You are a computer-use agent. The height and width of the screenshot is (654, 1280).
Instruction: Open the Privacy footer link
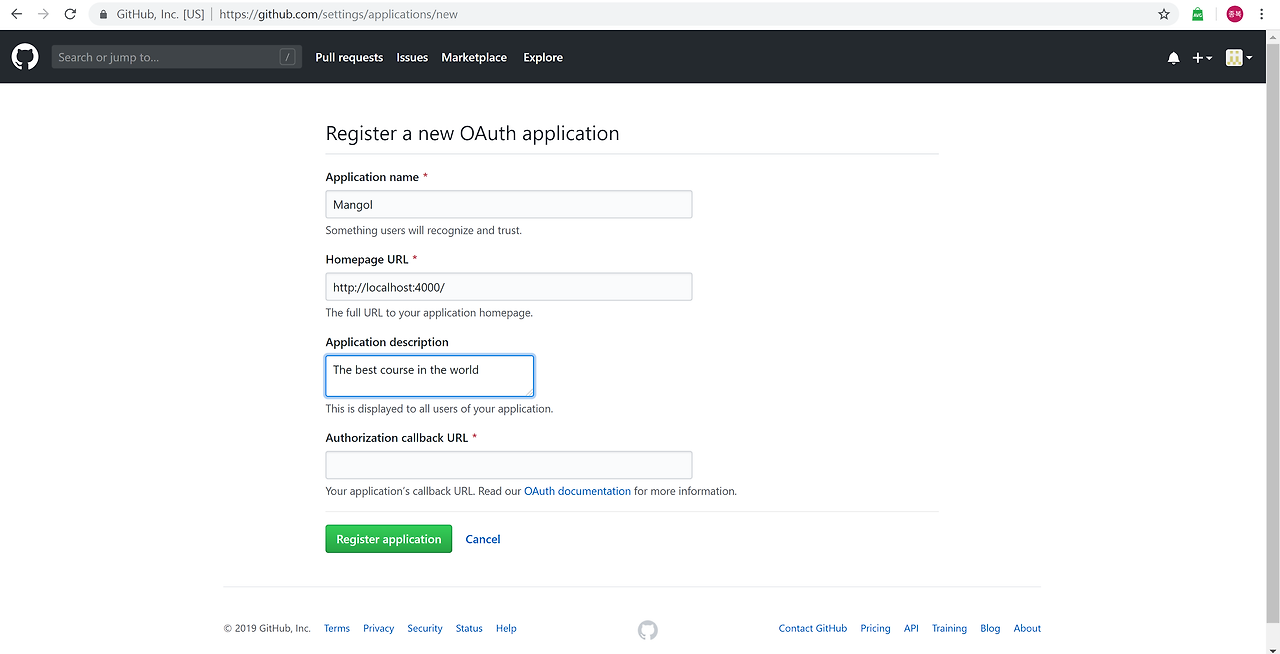coord(379,628)
